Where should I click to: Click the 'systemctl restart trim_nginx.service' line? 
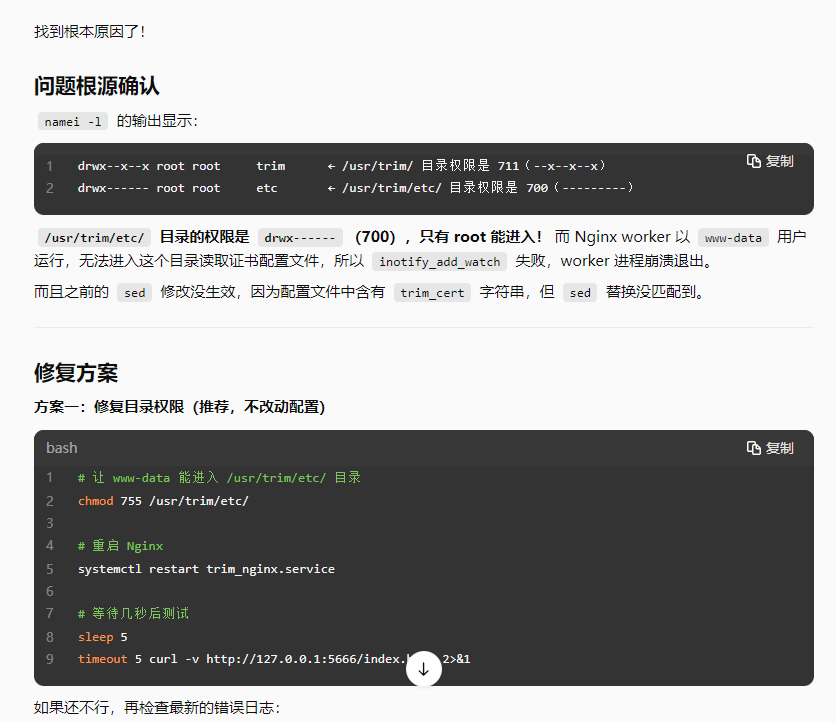206,569
